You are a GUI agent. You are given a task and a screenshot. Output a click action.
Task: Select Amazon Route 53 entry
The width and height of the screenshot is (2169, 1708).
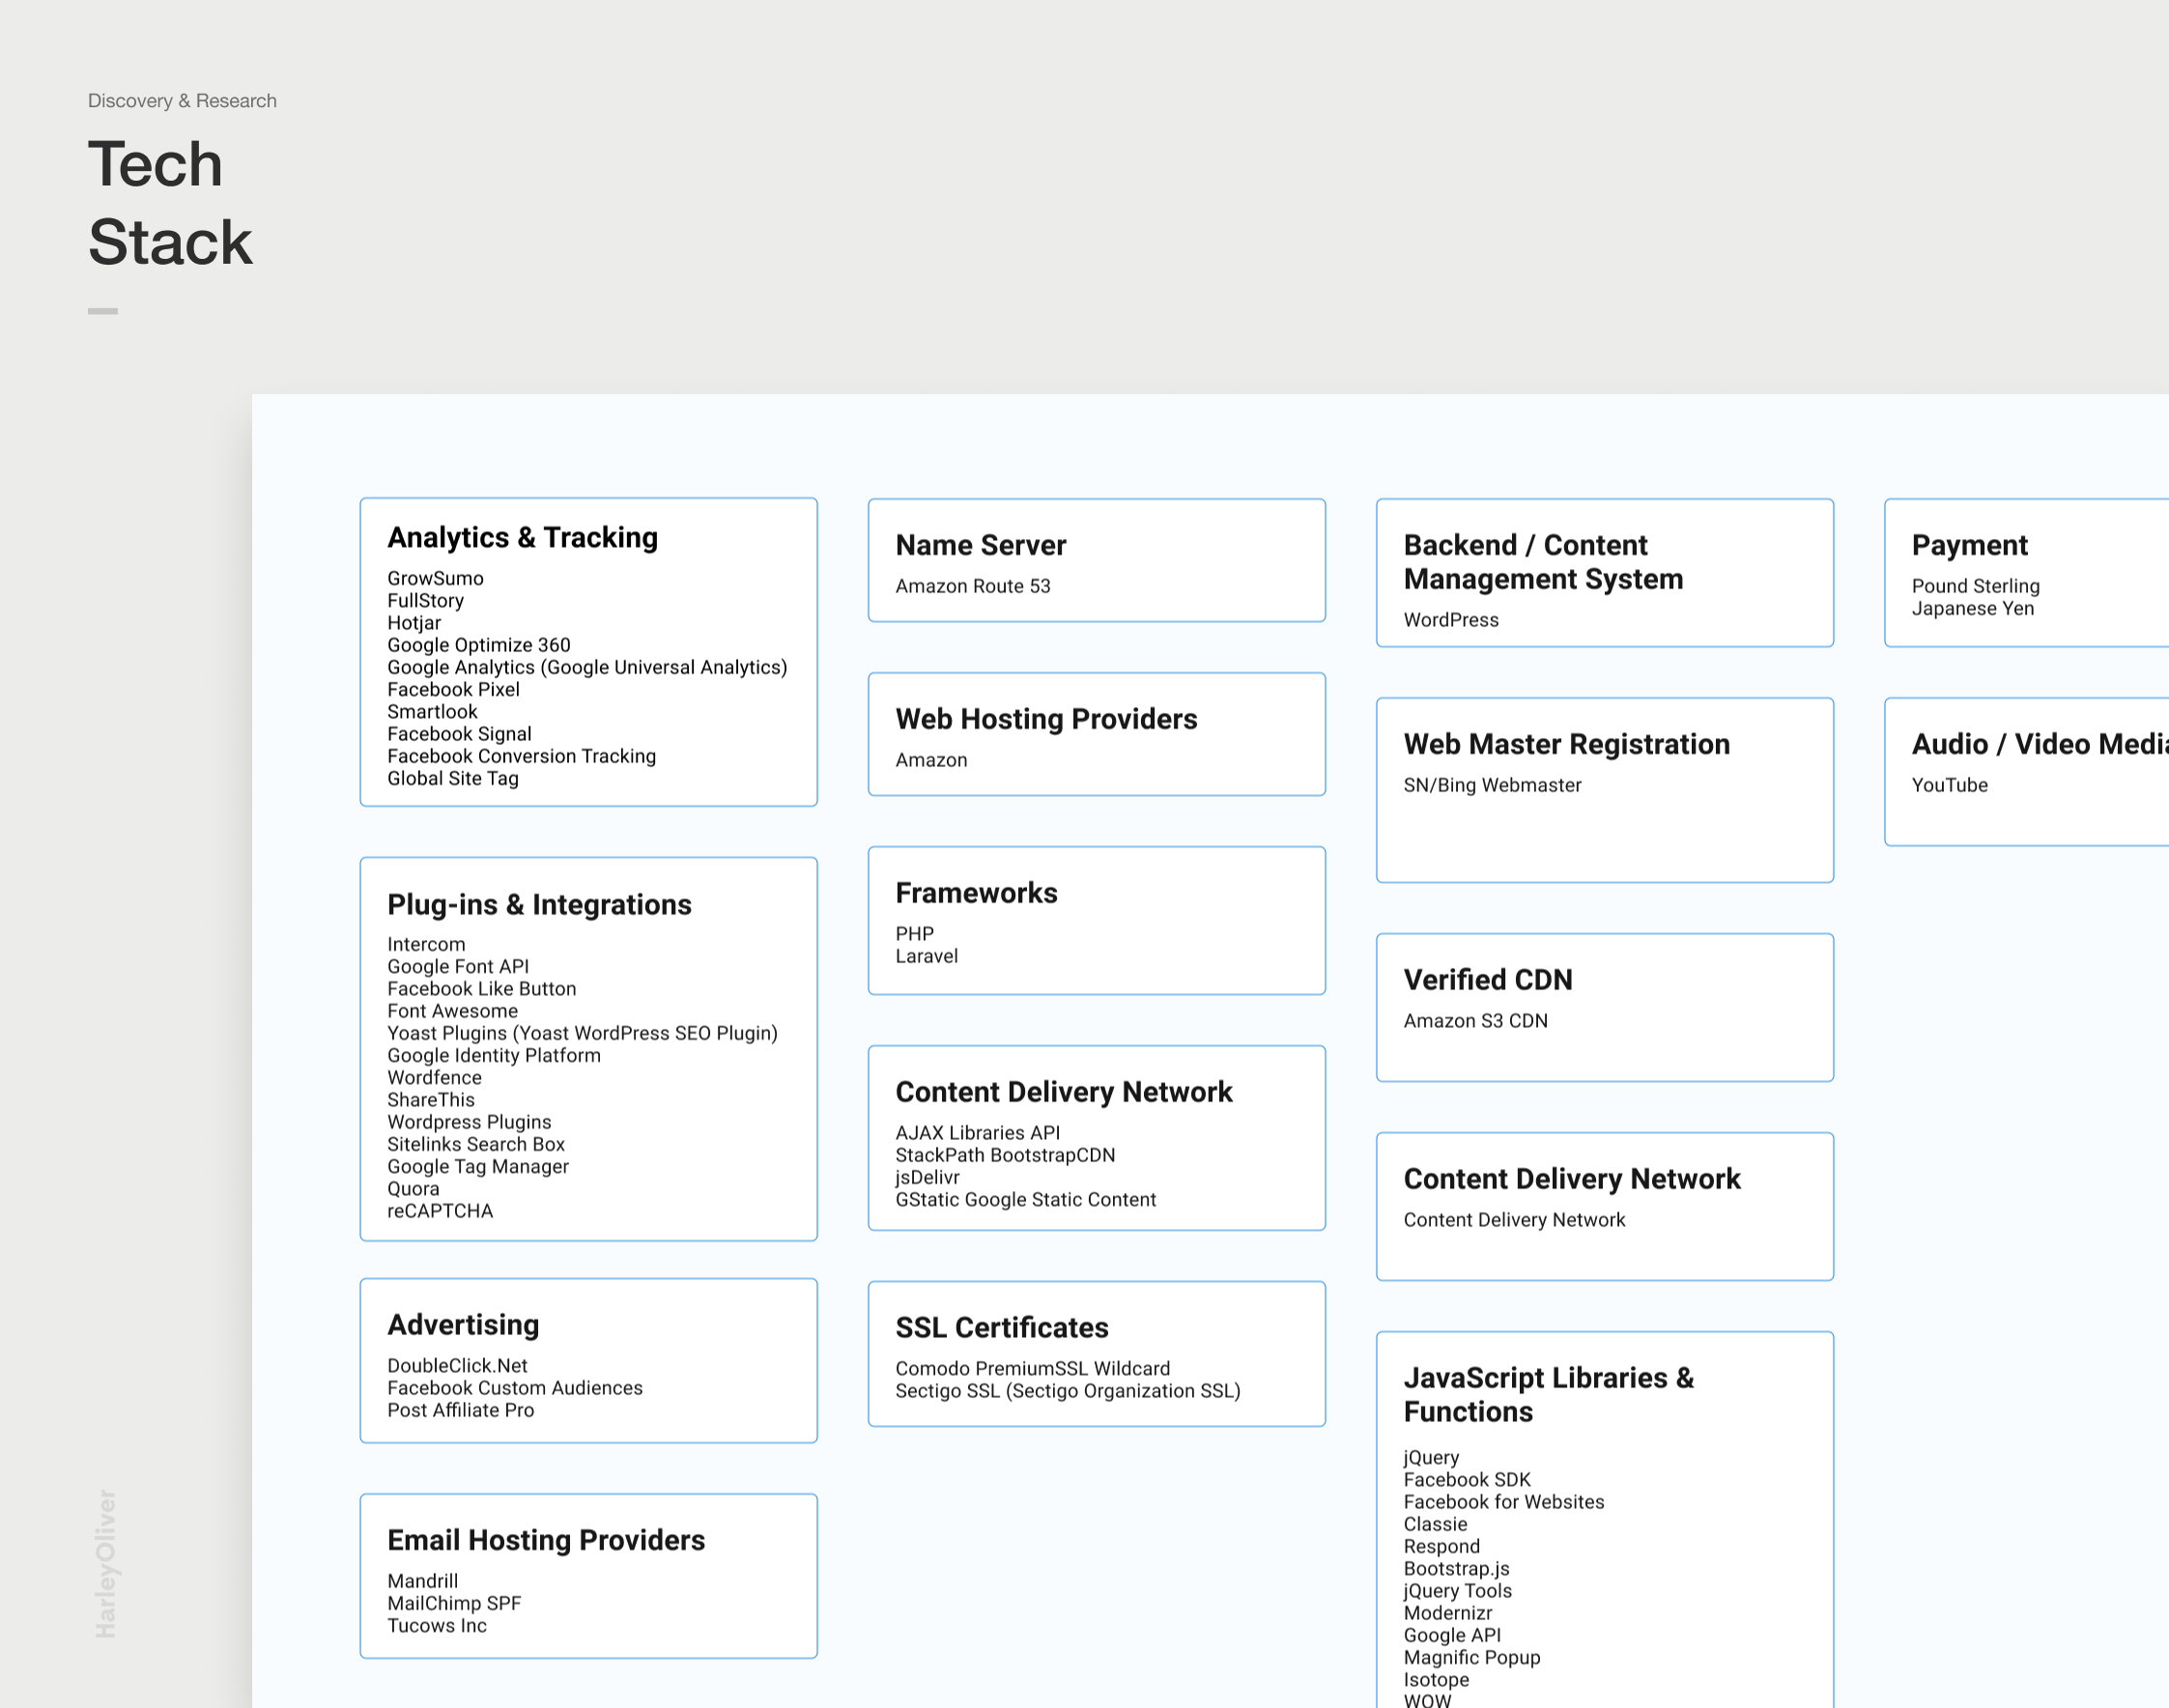[x=972, y=587]
